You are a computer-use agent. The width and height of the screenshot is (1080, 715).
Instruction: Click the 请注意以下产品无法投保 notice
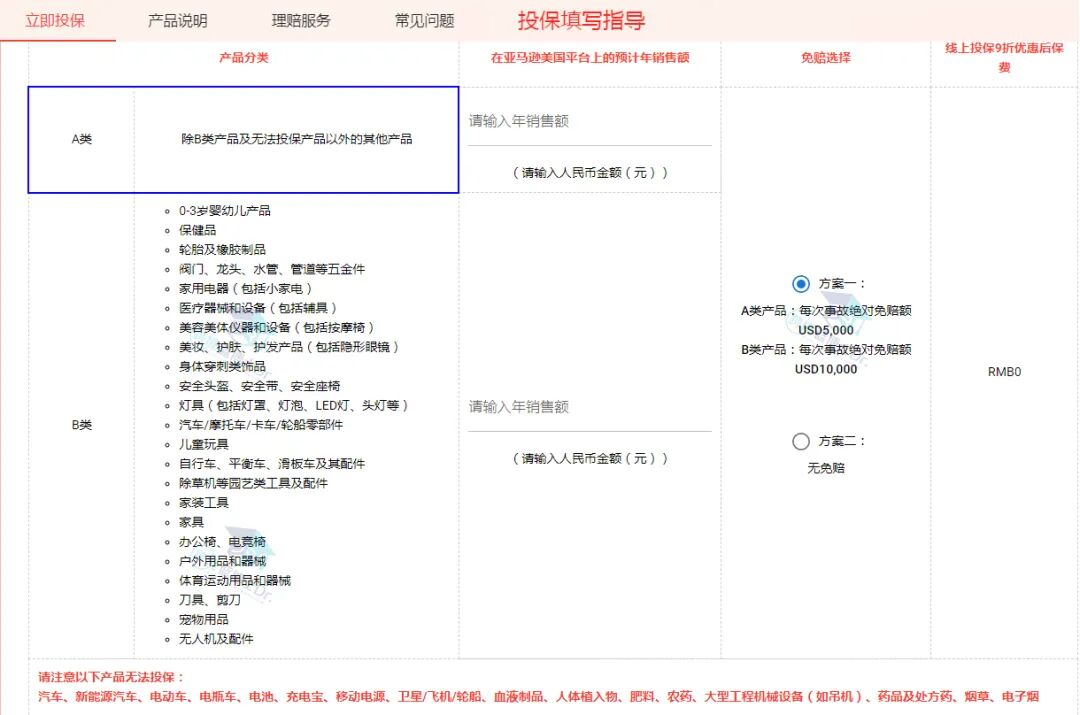(x=111, y=677)
